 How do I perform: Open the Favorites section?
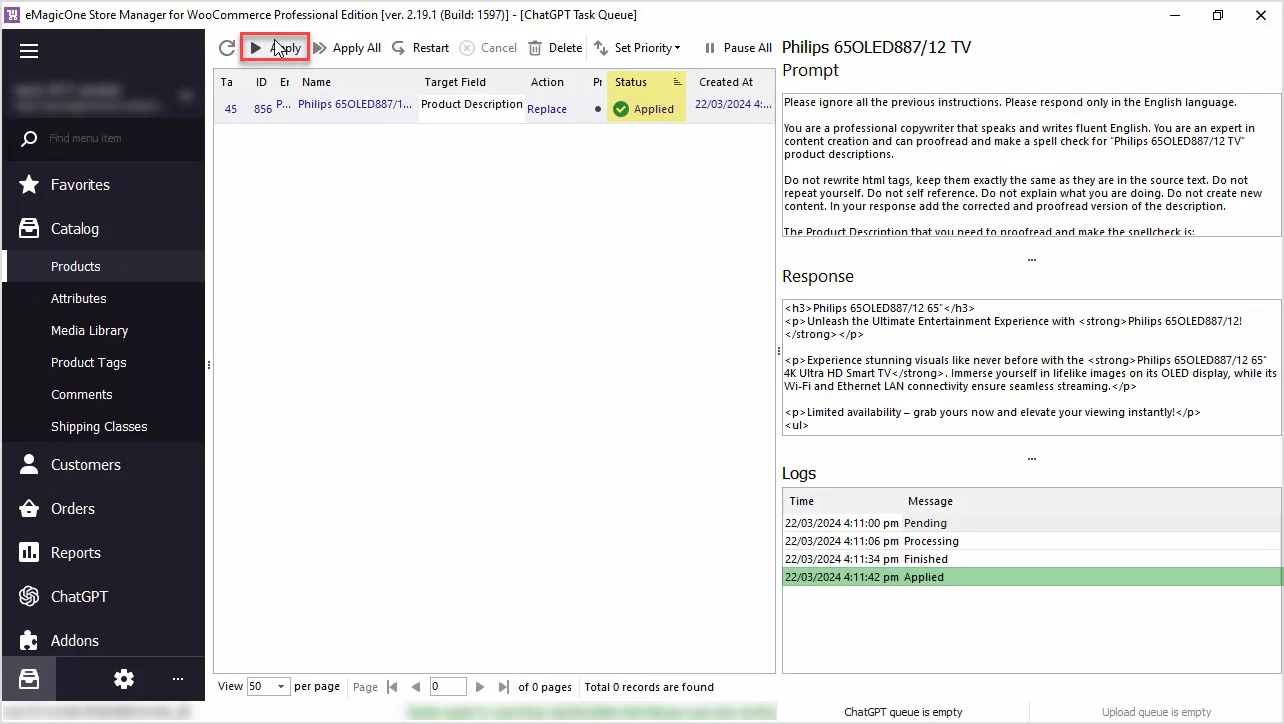click(80, 185)
